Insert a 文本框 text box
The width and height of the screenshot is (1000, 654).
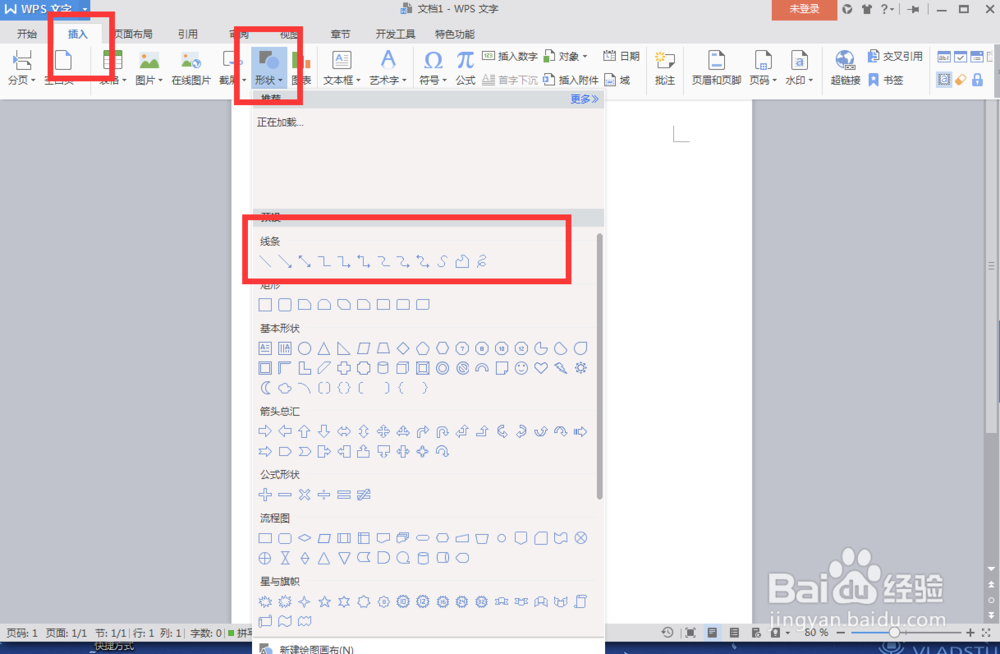tap(341, 68)
